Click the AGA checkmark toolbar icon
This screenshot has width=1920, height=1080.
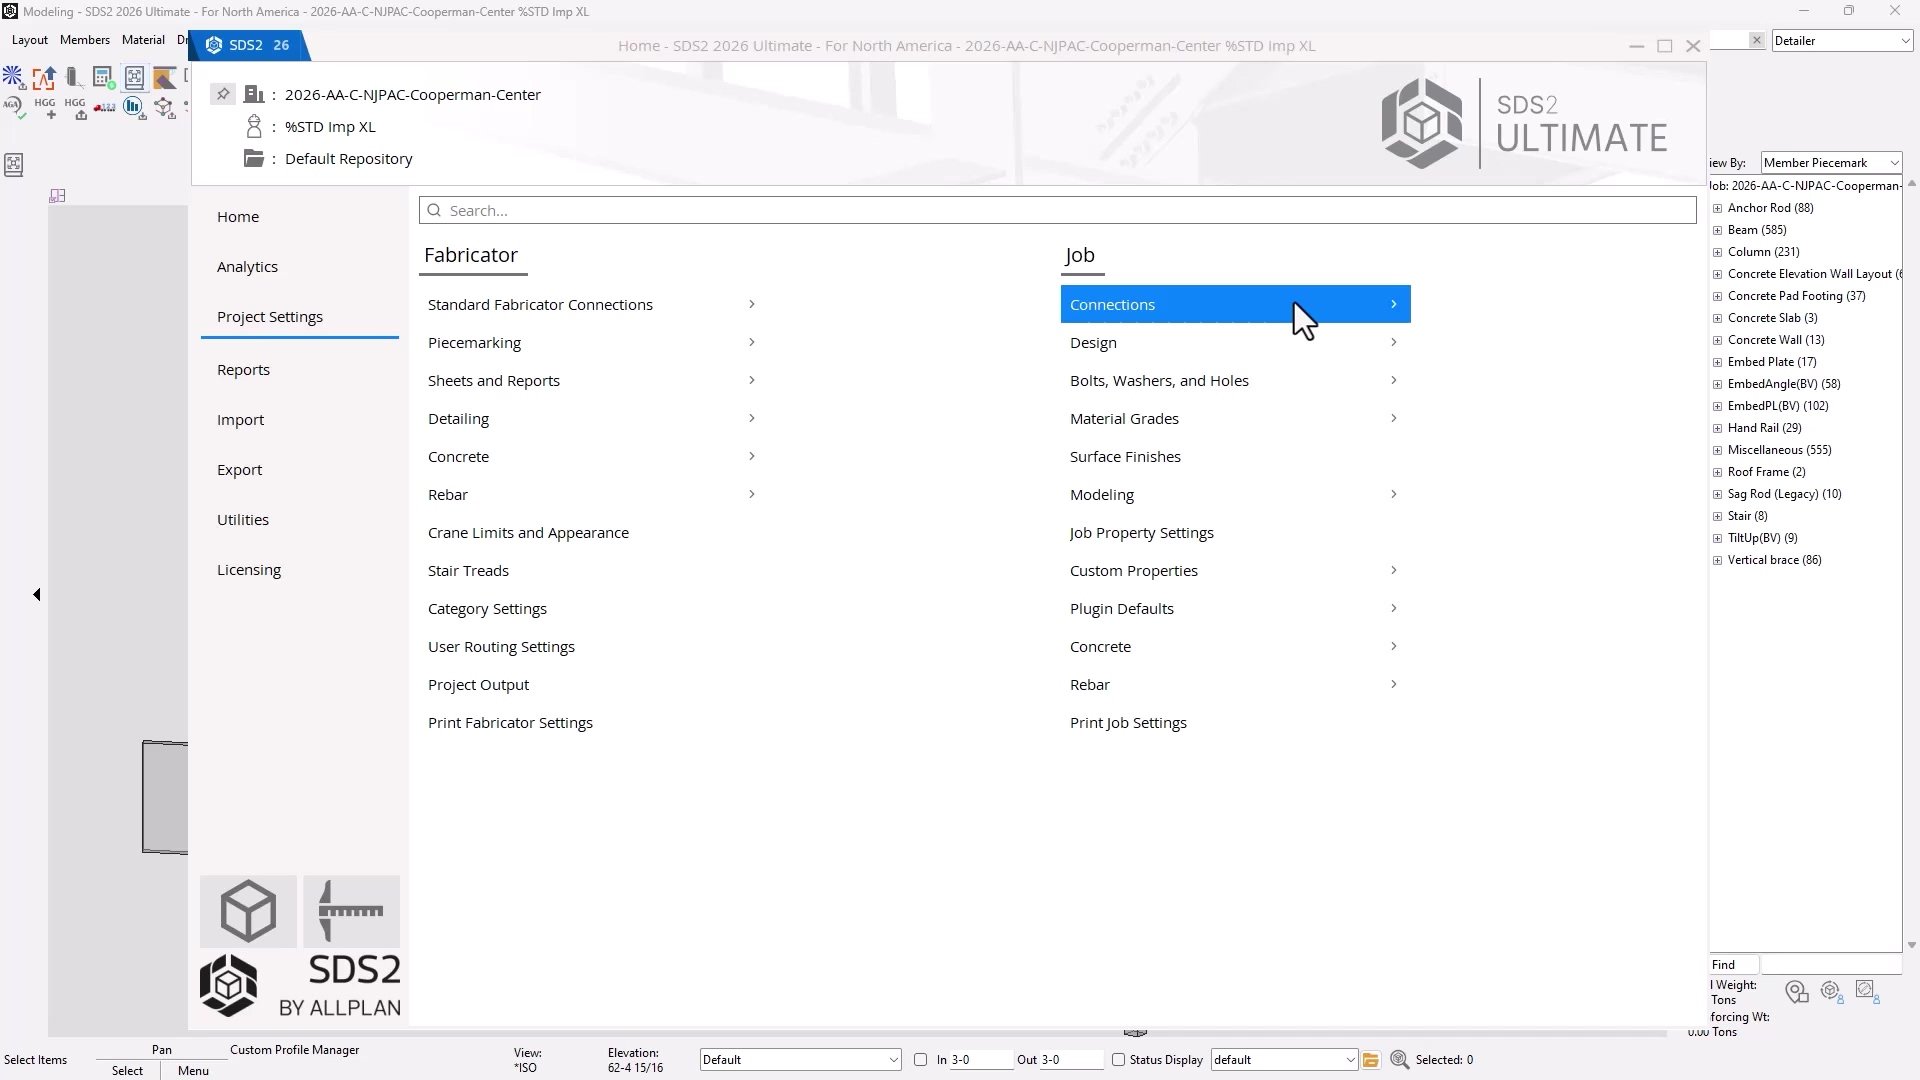pos(13,107)
